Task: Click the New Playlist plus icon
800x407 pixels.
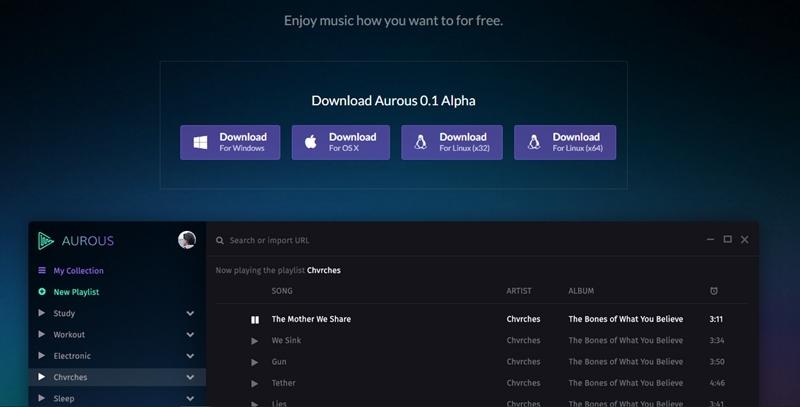Action: pos(42,292)
